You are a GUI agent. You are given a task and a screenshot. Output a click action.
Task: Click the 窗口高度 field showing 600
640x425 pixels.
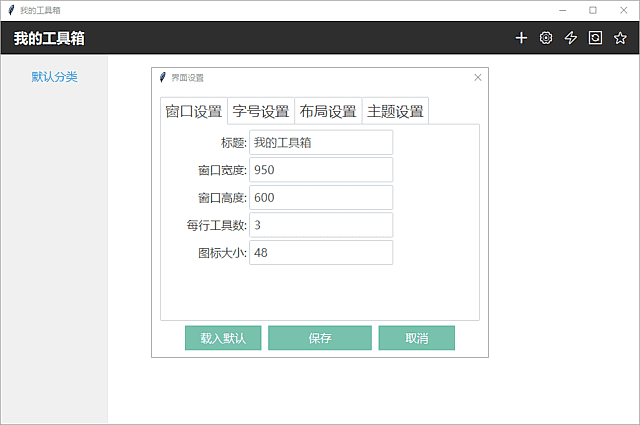[321, 198]
